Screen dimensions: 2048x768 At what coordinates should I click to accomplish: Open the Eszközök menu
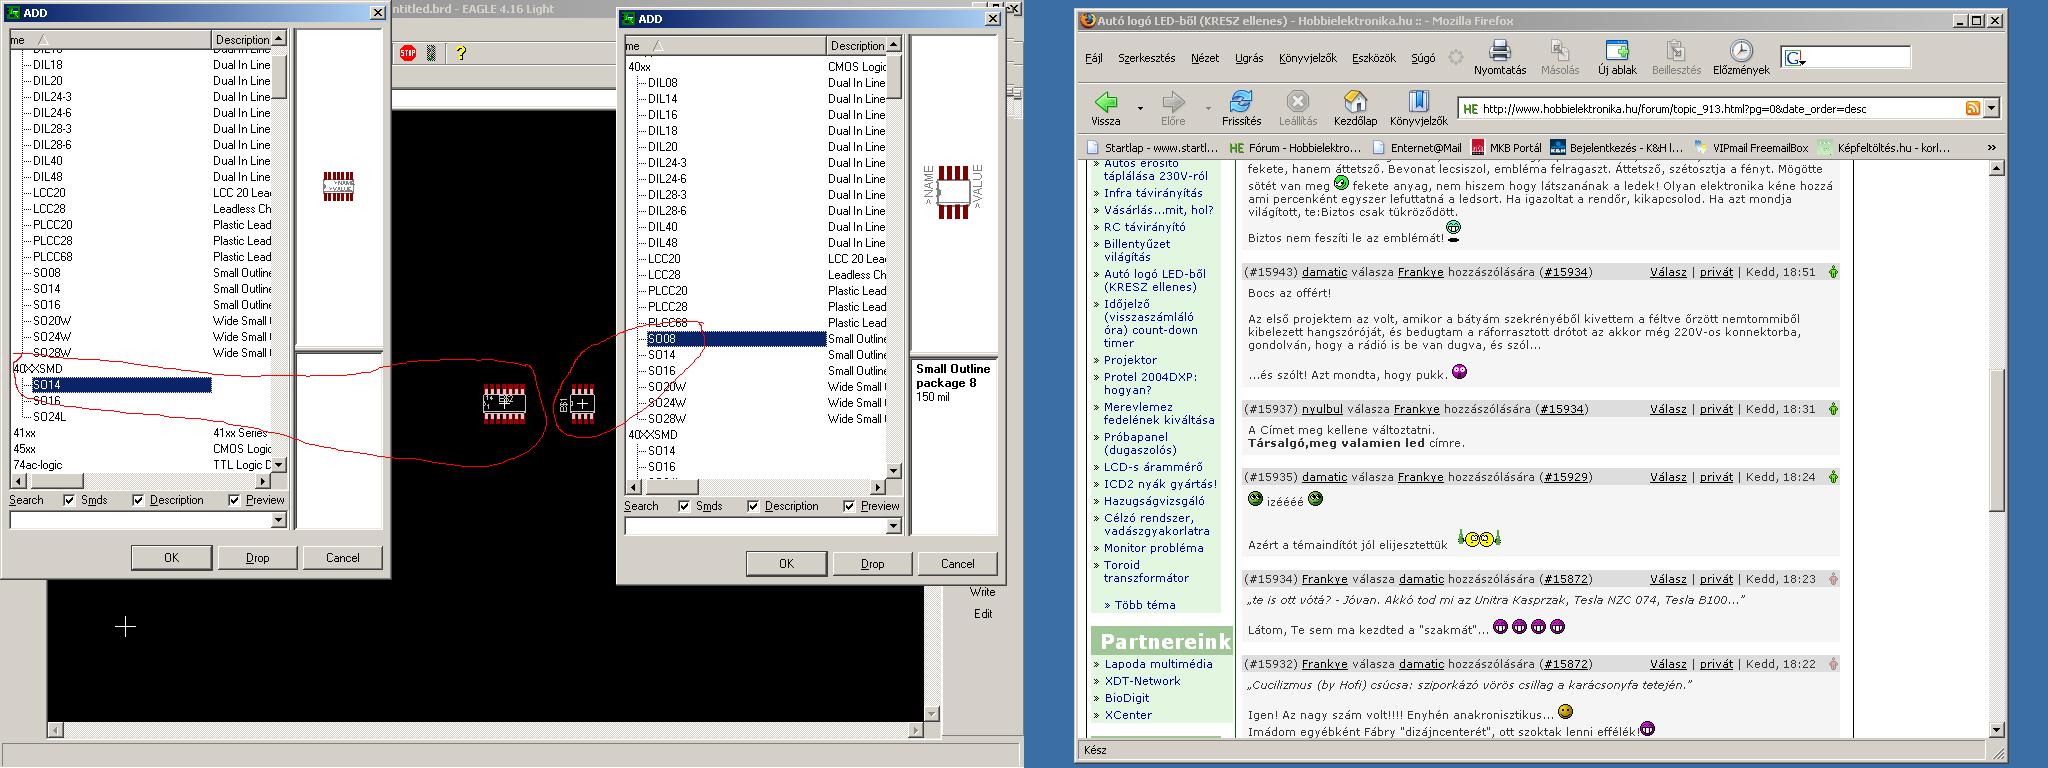pyautogui.click(x=1374, y=58)
